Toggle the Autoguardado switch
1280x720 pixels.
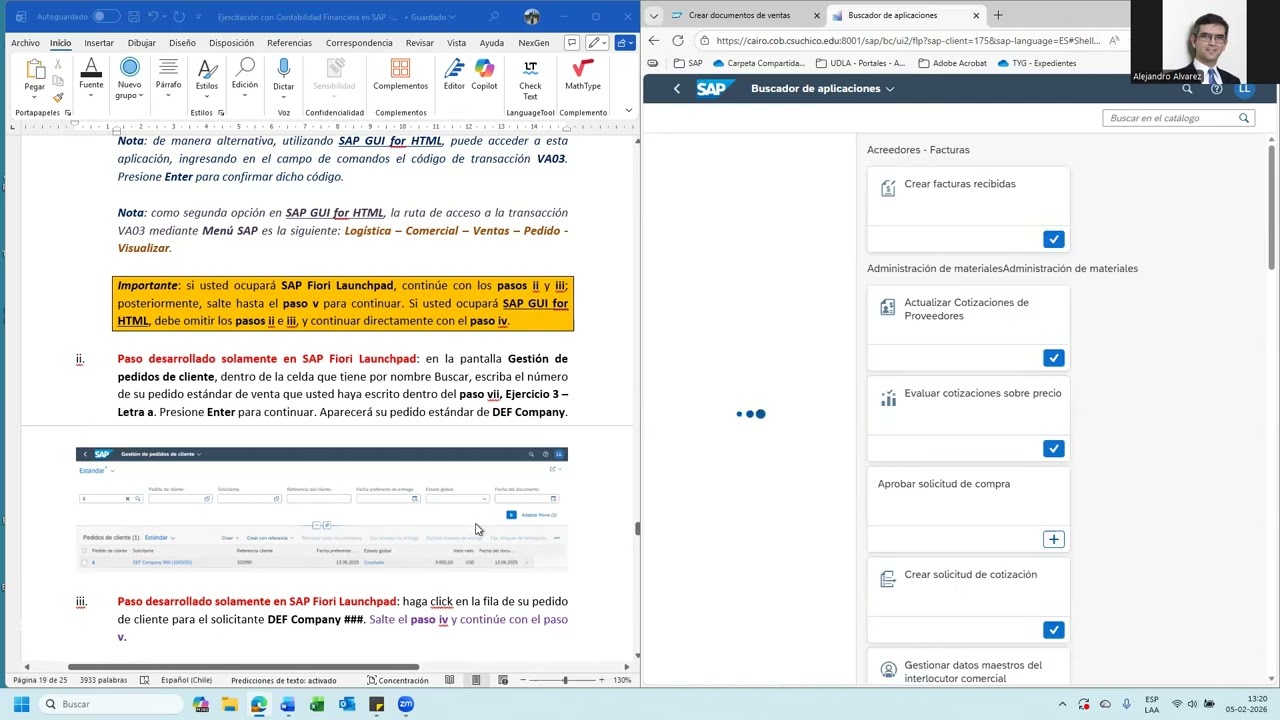[104, 16]
